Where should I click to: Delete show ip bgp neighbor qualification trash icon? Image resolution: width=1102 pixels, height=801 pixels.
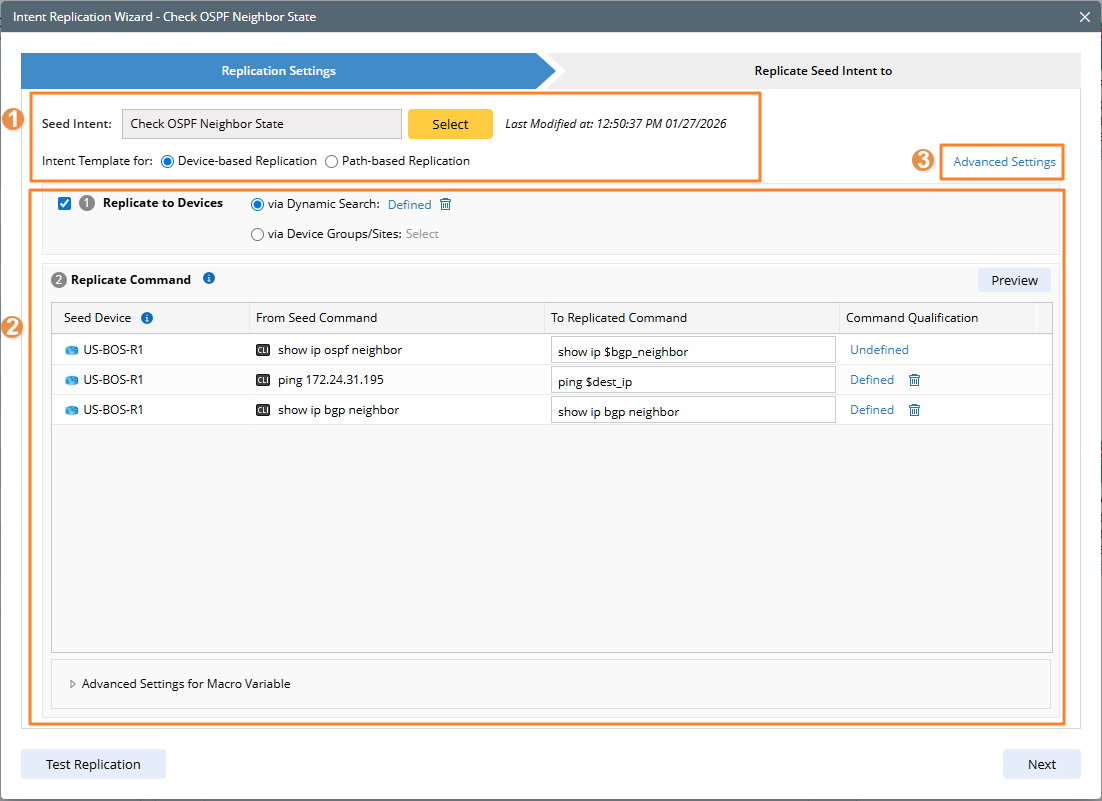tap(914, 410)
